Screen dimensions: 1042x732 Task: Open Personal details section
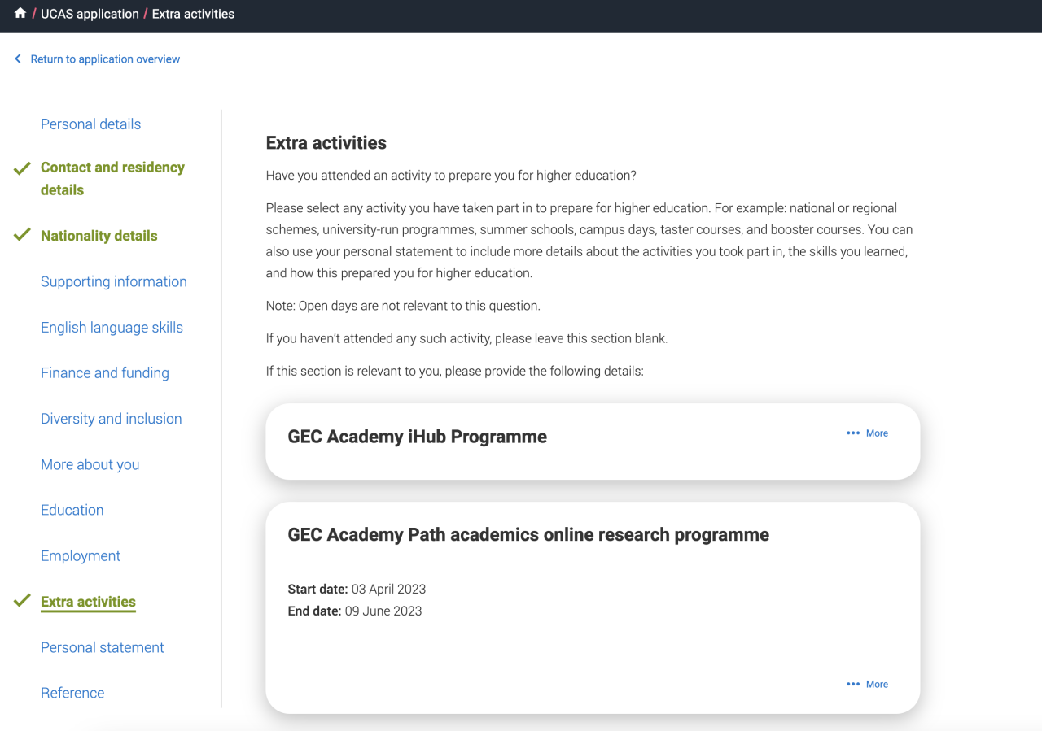click(91, 124)
